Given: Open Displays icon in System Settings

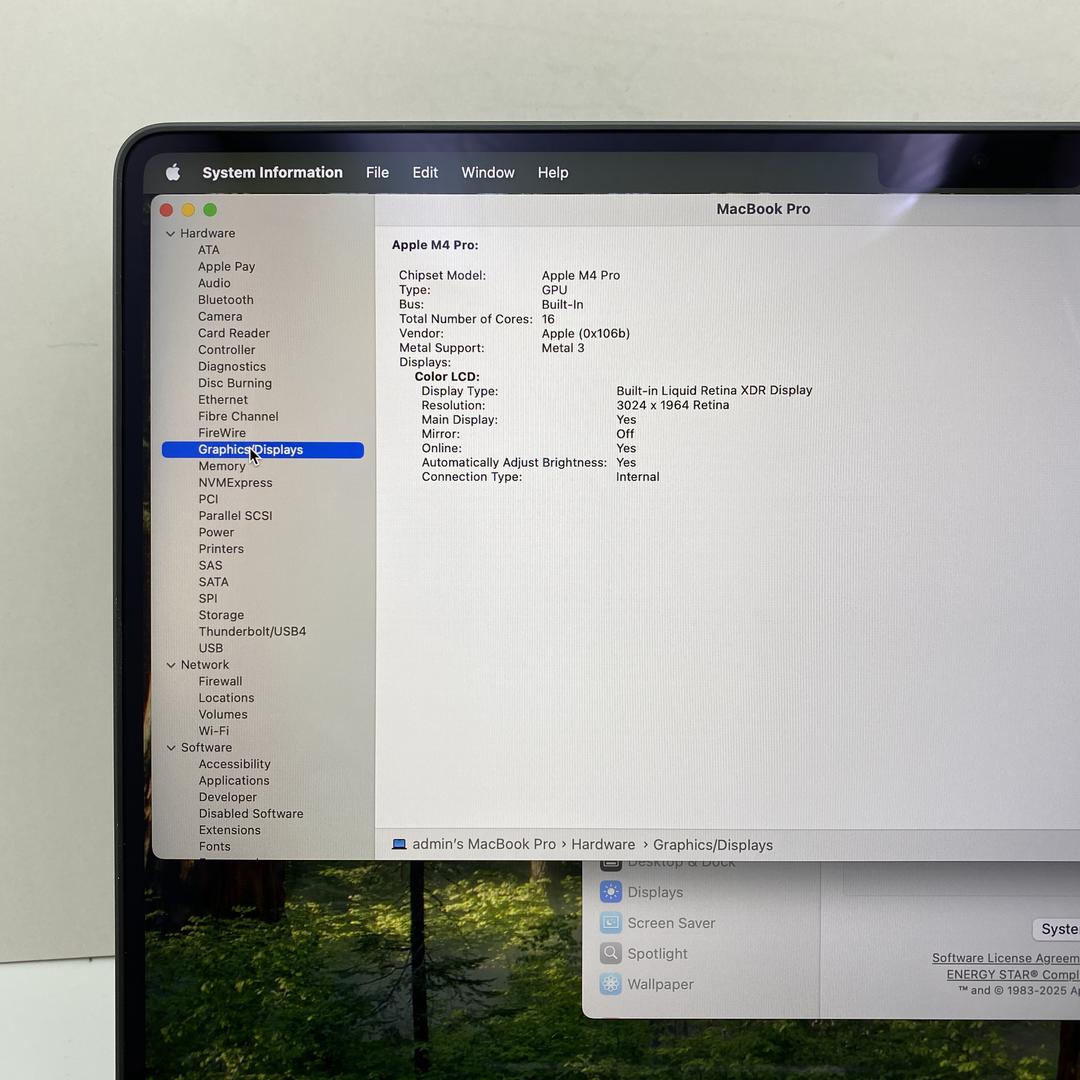Looking at the screenshot, I should pos(611,892).
